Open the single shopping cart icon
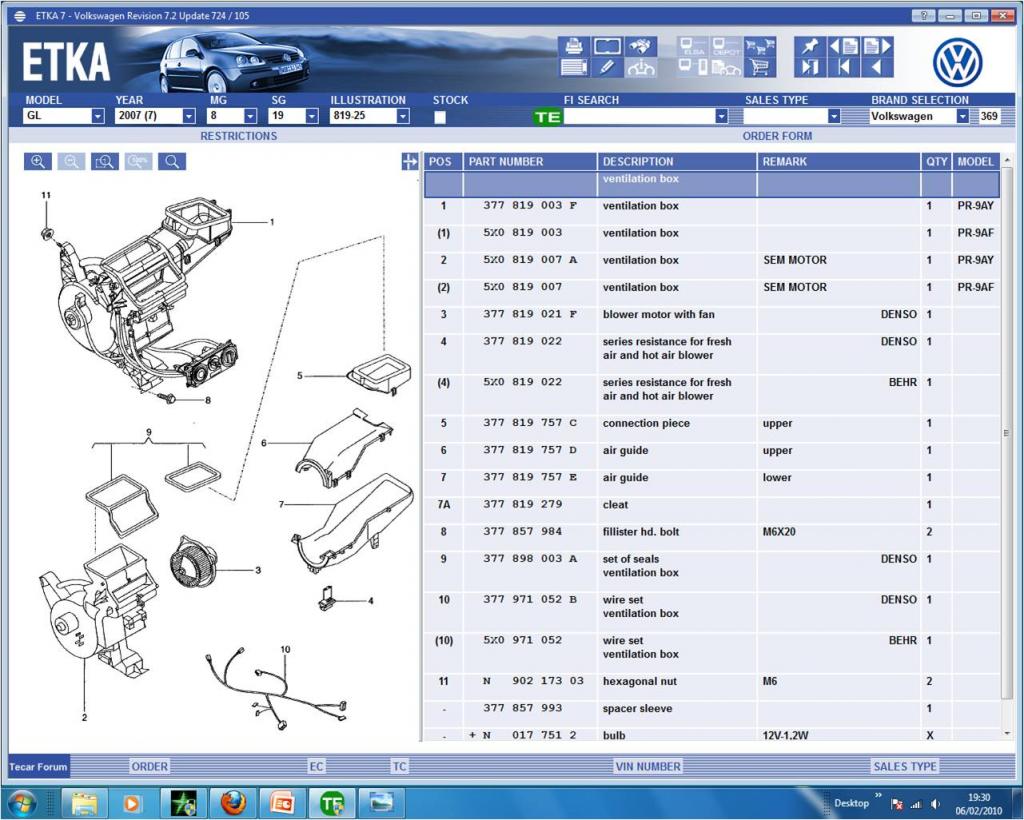The image size is (1024, 820). coord(760,67)
